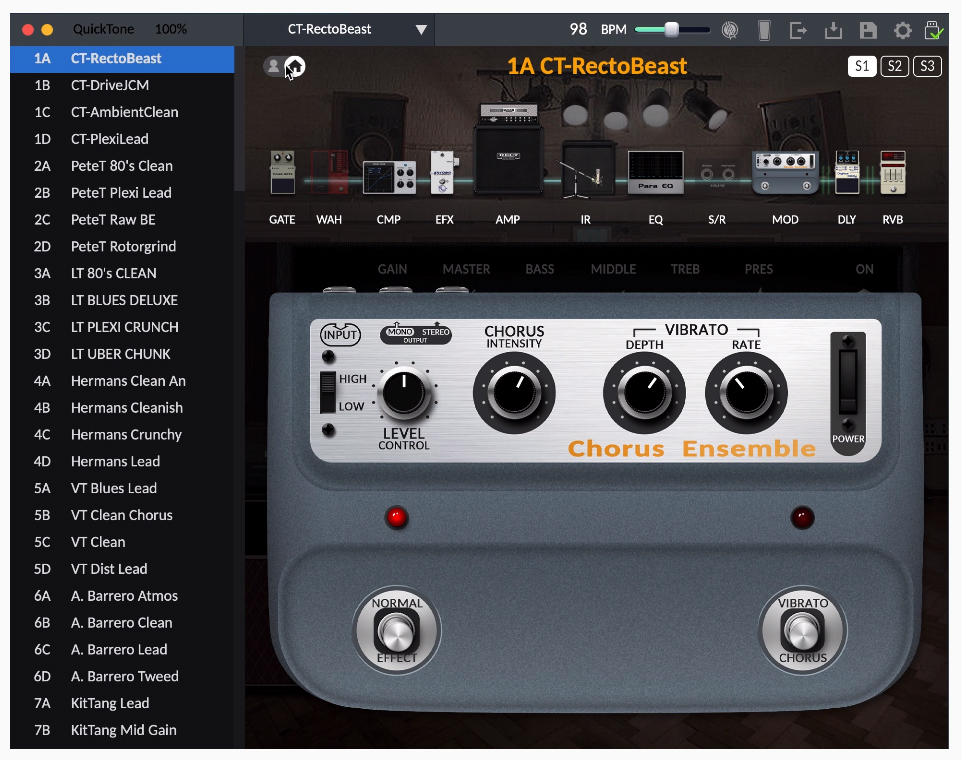Select preset 3C LT PLEXI CRUNCH

(x=122, y=327)
